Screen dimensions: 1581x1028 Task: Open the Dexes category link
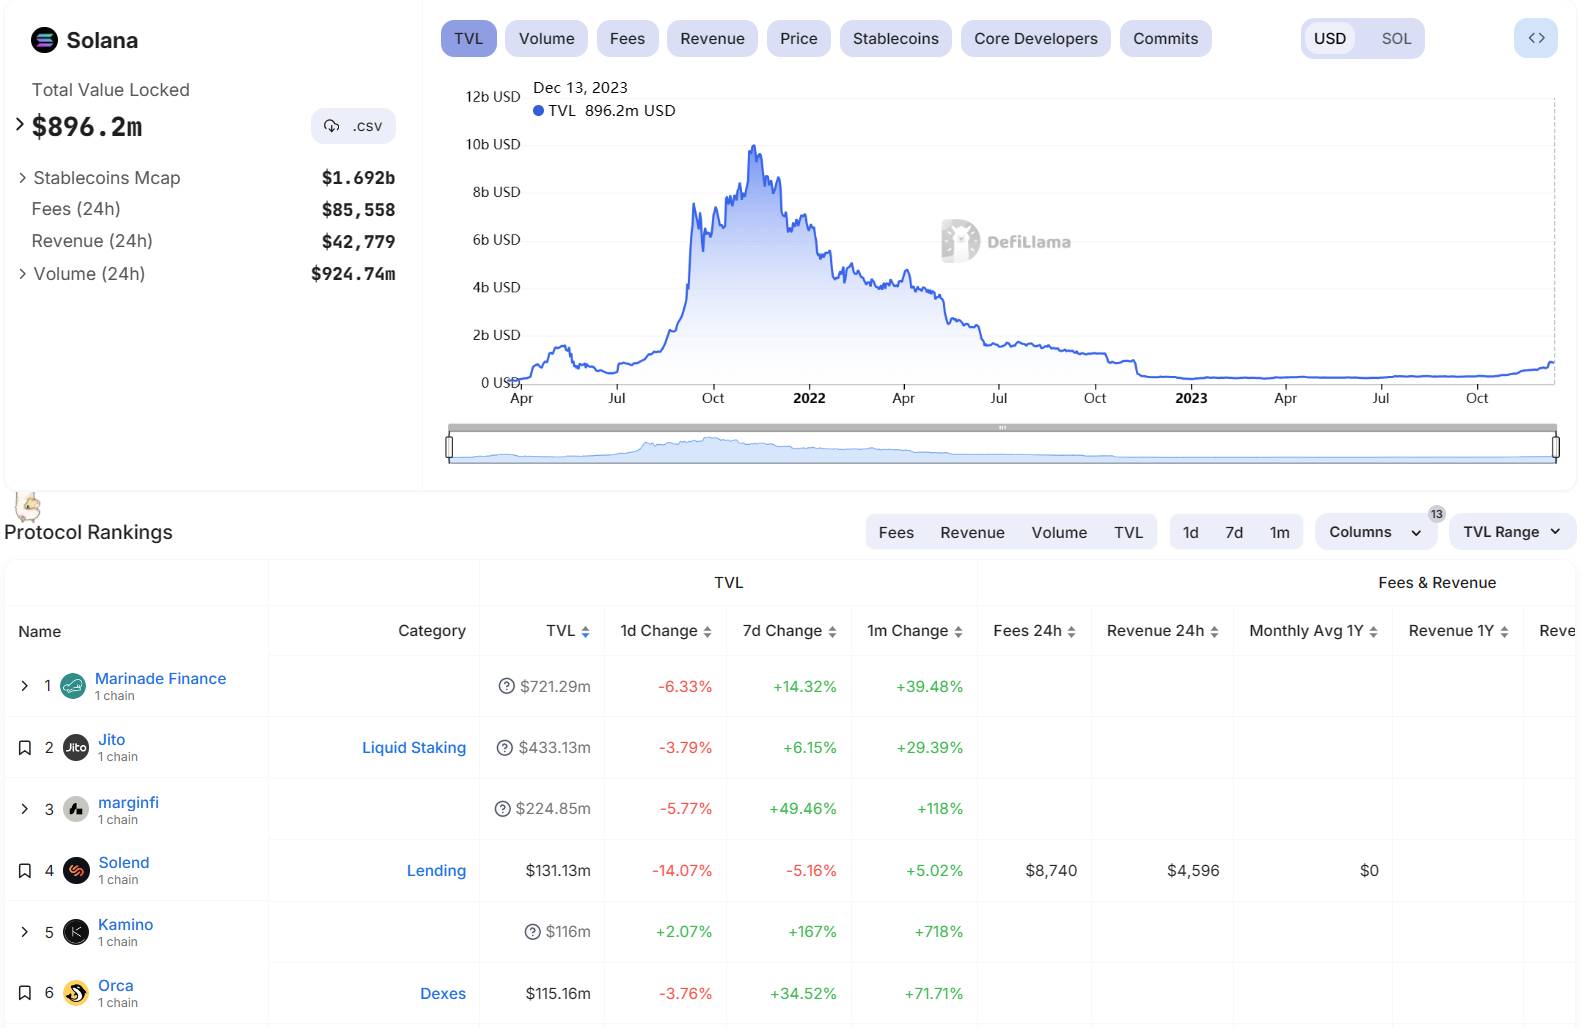443,993
